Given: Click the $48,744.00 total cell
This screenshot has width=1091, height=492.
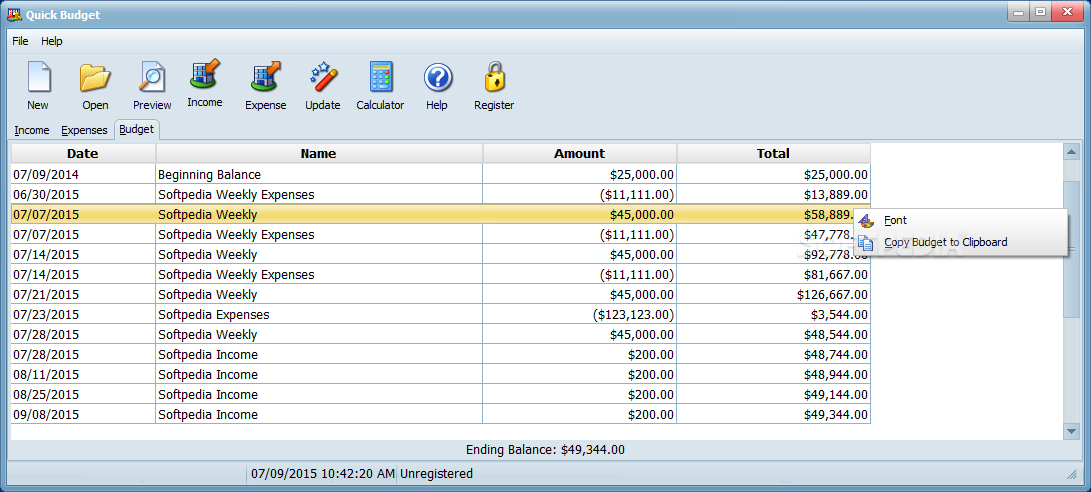Looking at the screenshot, I should 773,355.
